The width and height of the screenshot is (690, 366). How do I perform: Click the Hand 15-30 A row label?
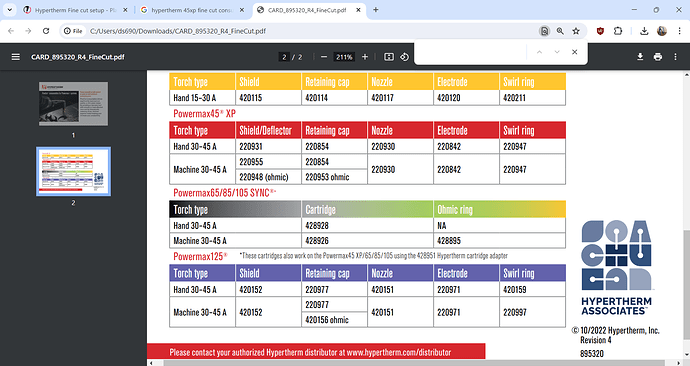195,98
